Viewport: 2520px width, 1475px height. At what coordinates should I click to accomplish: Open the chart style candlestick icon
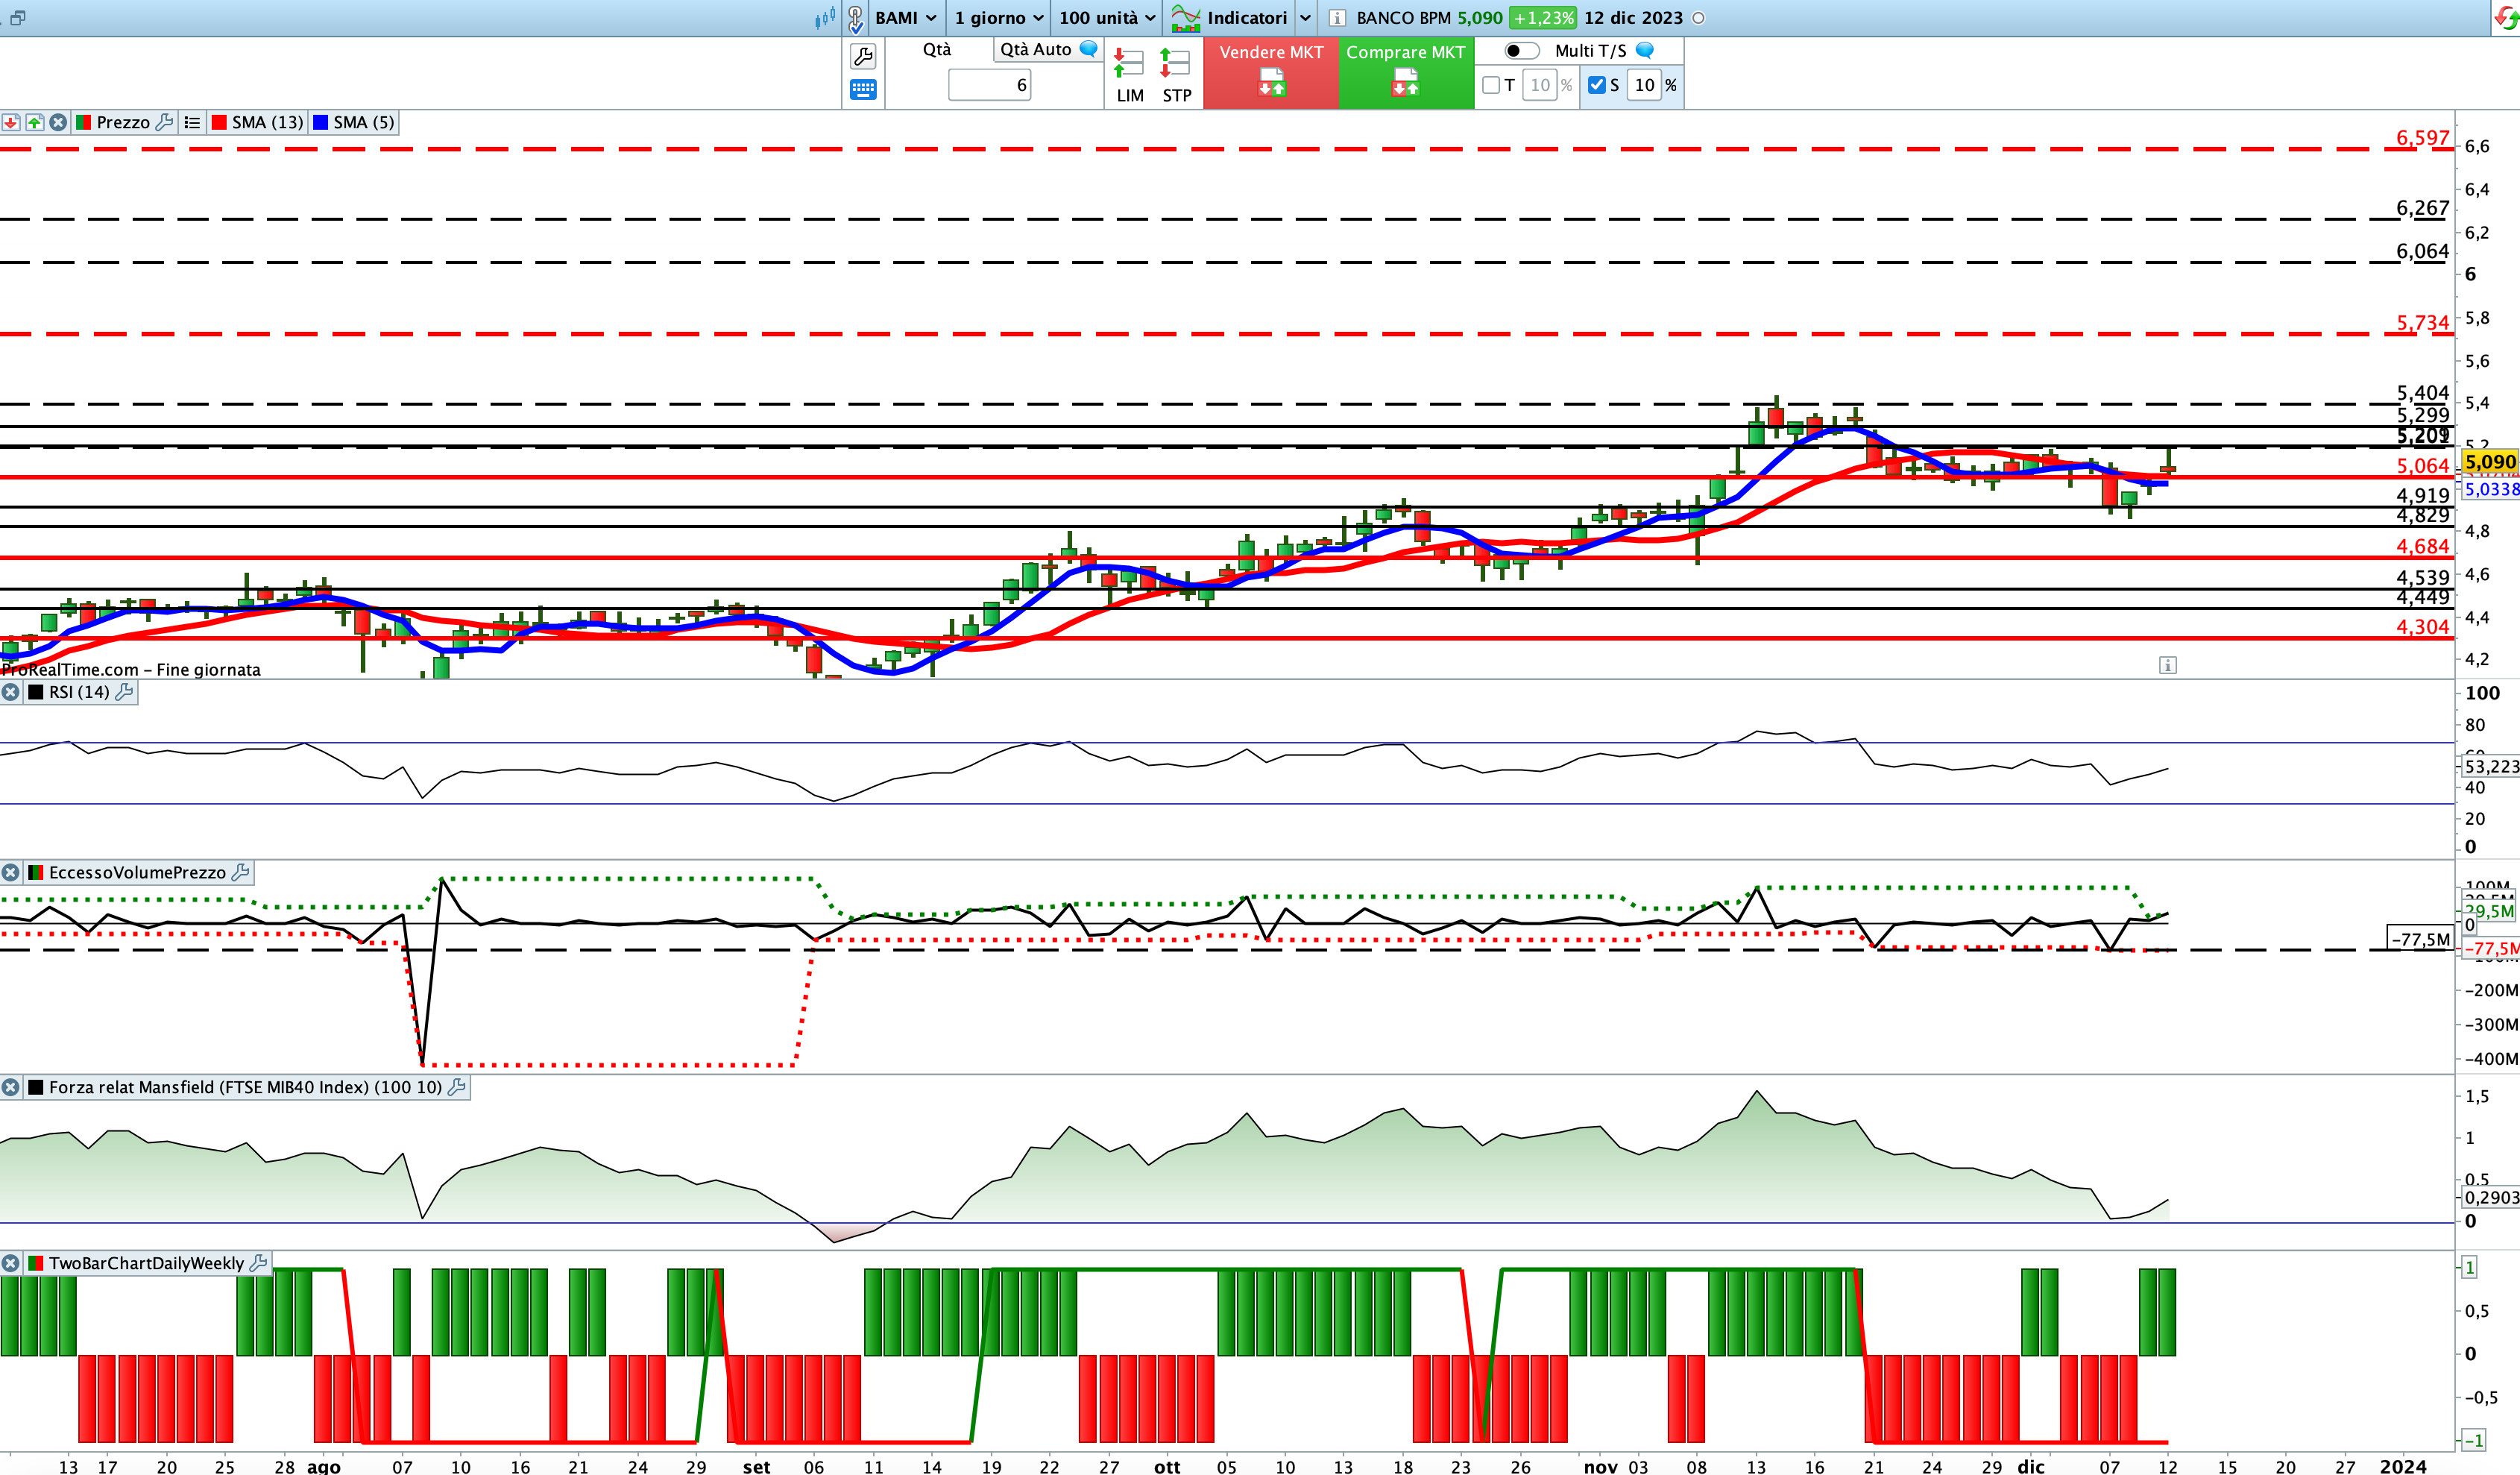coord(825,17)
